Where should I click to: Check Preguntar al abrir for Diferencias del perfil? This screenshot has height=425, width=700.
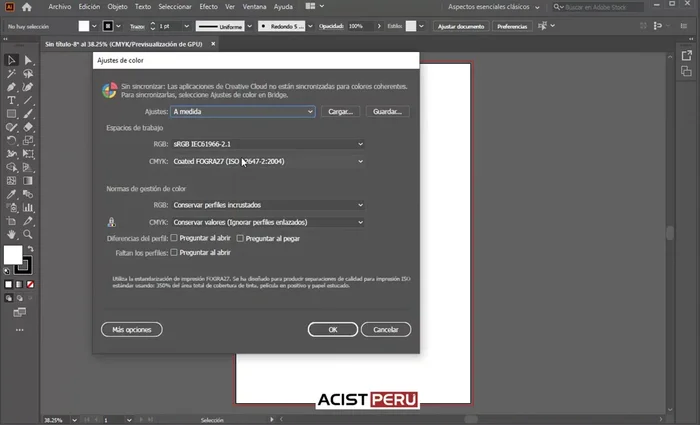pyautogui.click(x=174, y=238)
